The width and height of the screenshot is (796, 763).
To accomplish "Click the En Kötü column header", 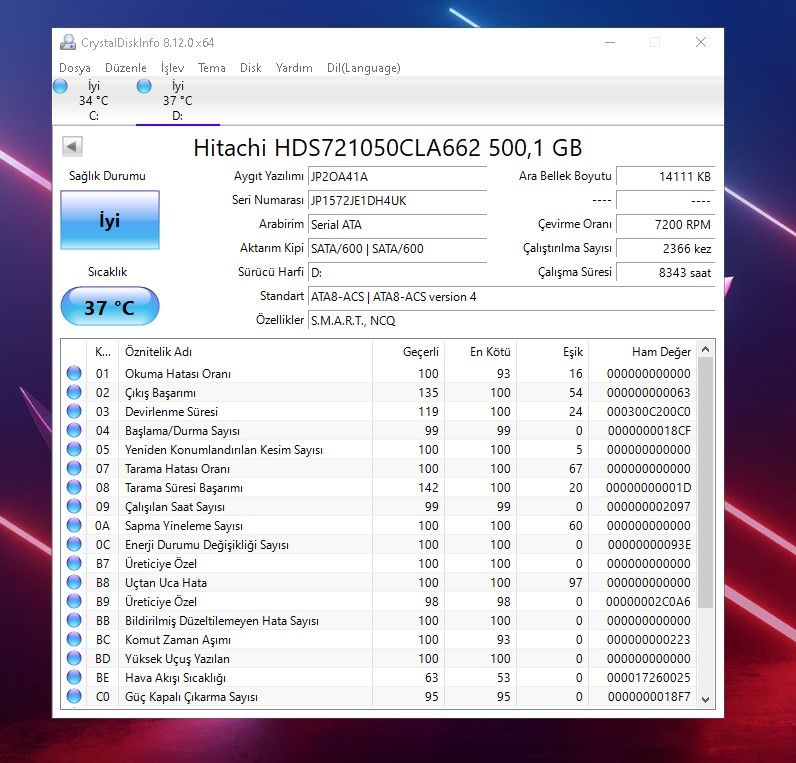I will (480, 351).
